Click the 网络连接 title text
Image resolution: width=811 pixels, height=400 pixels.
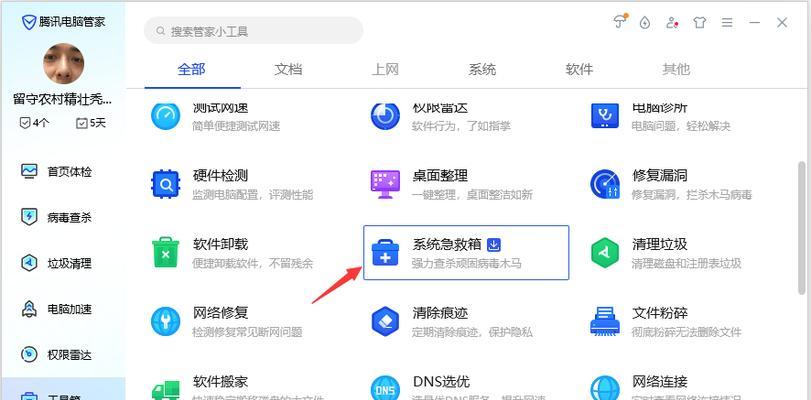(x=659, y=382)
